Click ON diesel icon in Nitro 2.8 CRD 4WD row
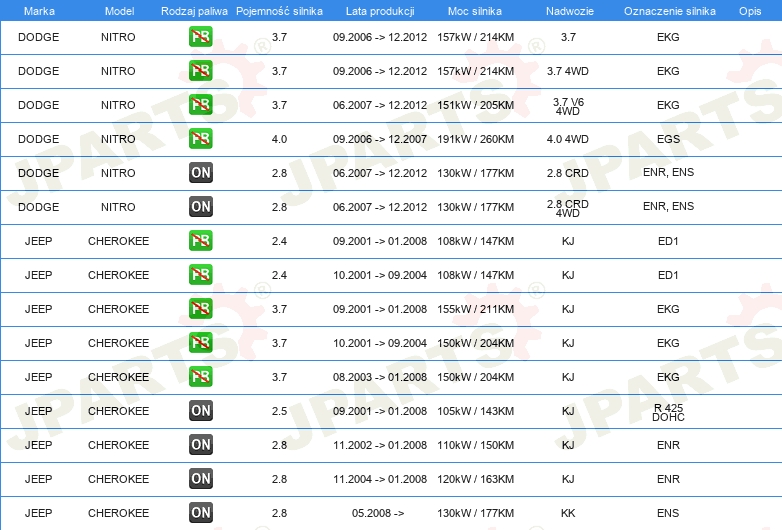 [200, 206]
